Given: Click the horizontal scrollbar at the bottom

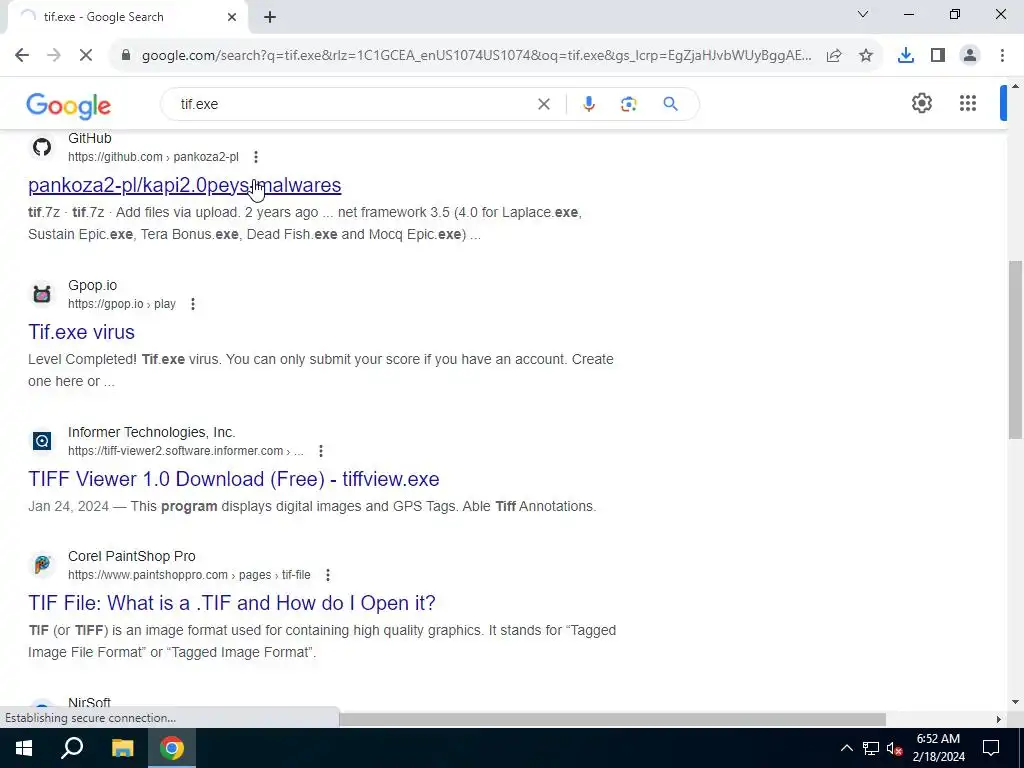Looking at the screenshot, I should (613, 719).
